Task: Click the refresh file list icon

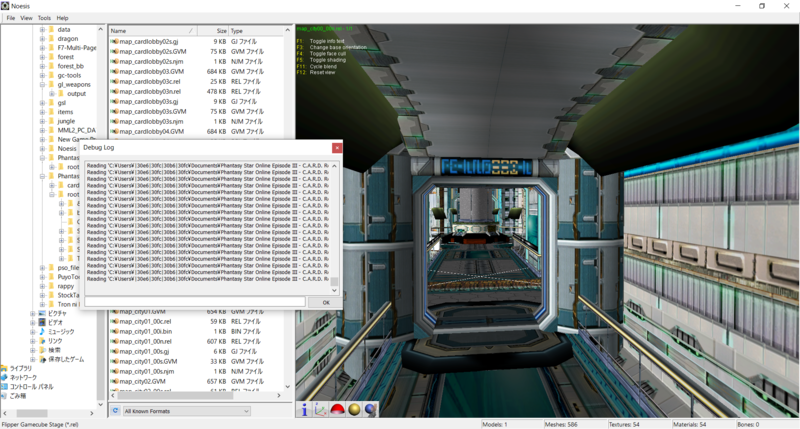Action: pyautogui.click(x=115, y=411)
